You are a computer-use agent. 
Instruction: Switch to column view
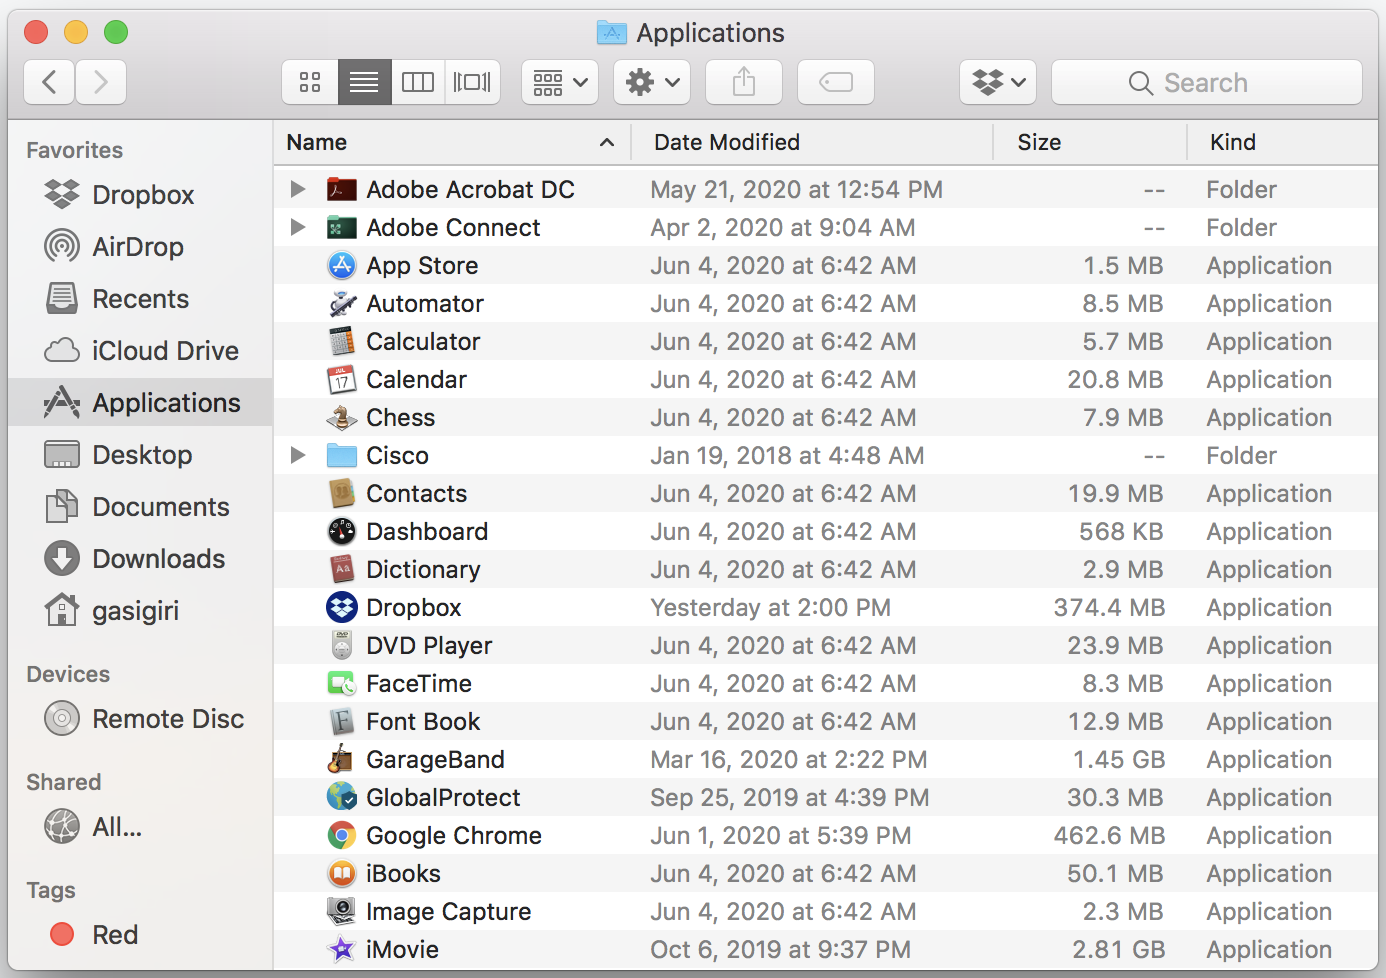point(418,82)
